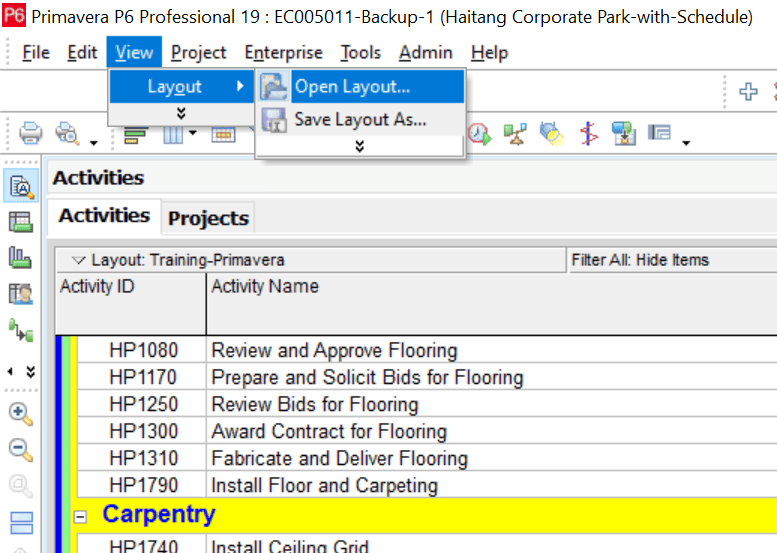Click the plus Add icon at top right
This screenshot has width=777, height=553.
748,91
